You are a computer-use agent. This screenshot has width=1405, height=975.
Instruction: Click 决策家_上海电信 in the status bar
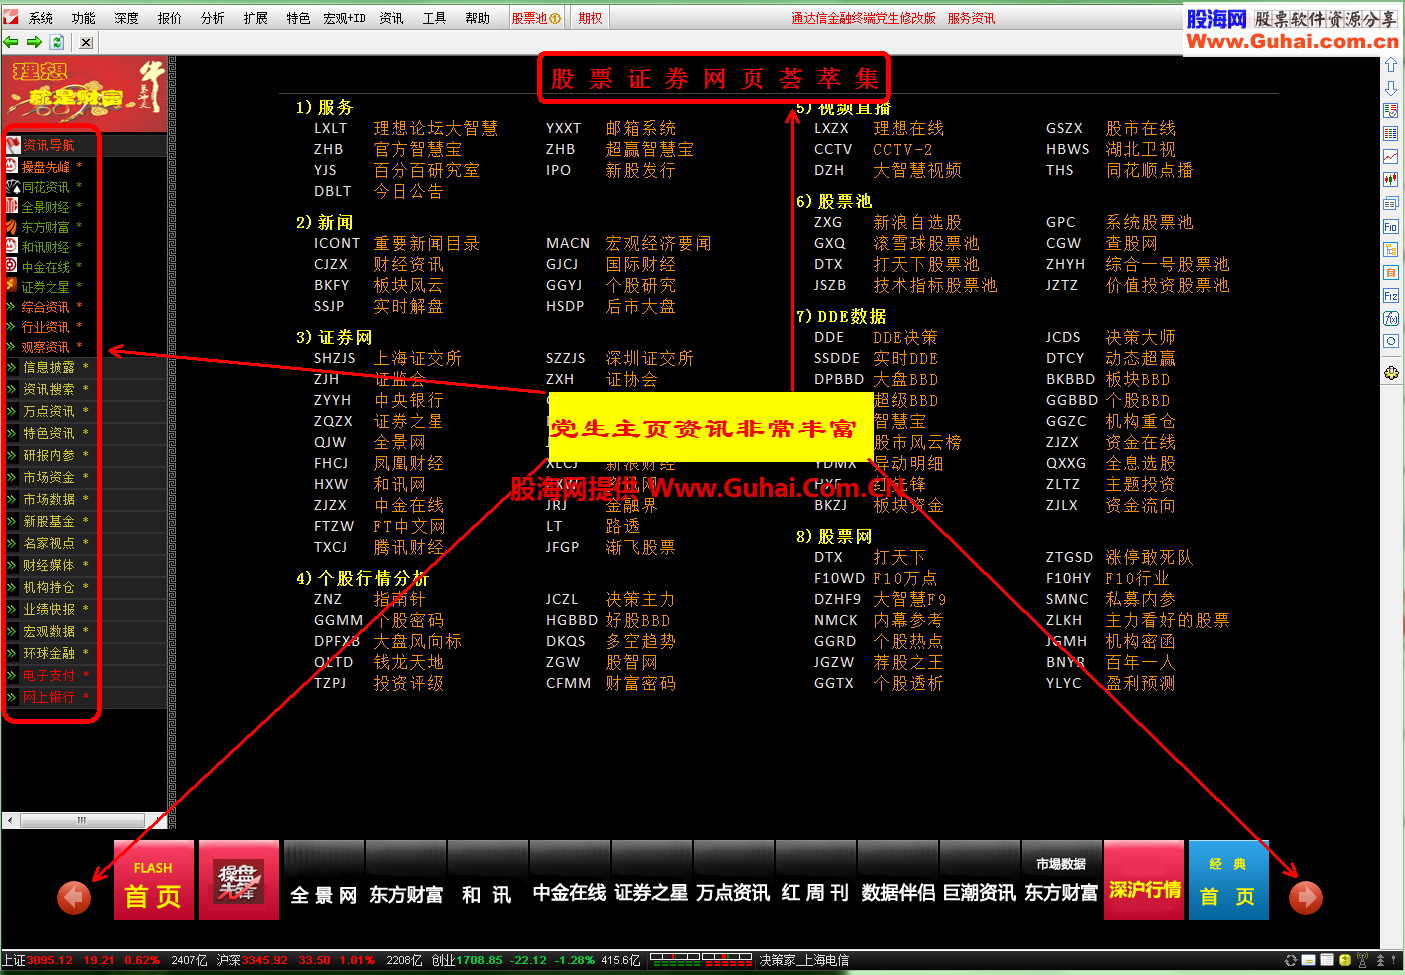pos(804,960)
